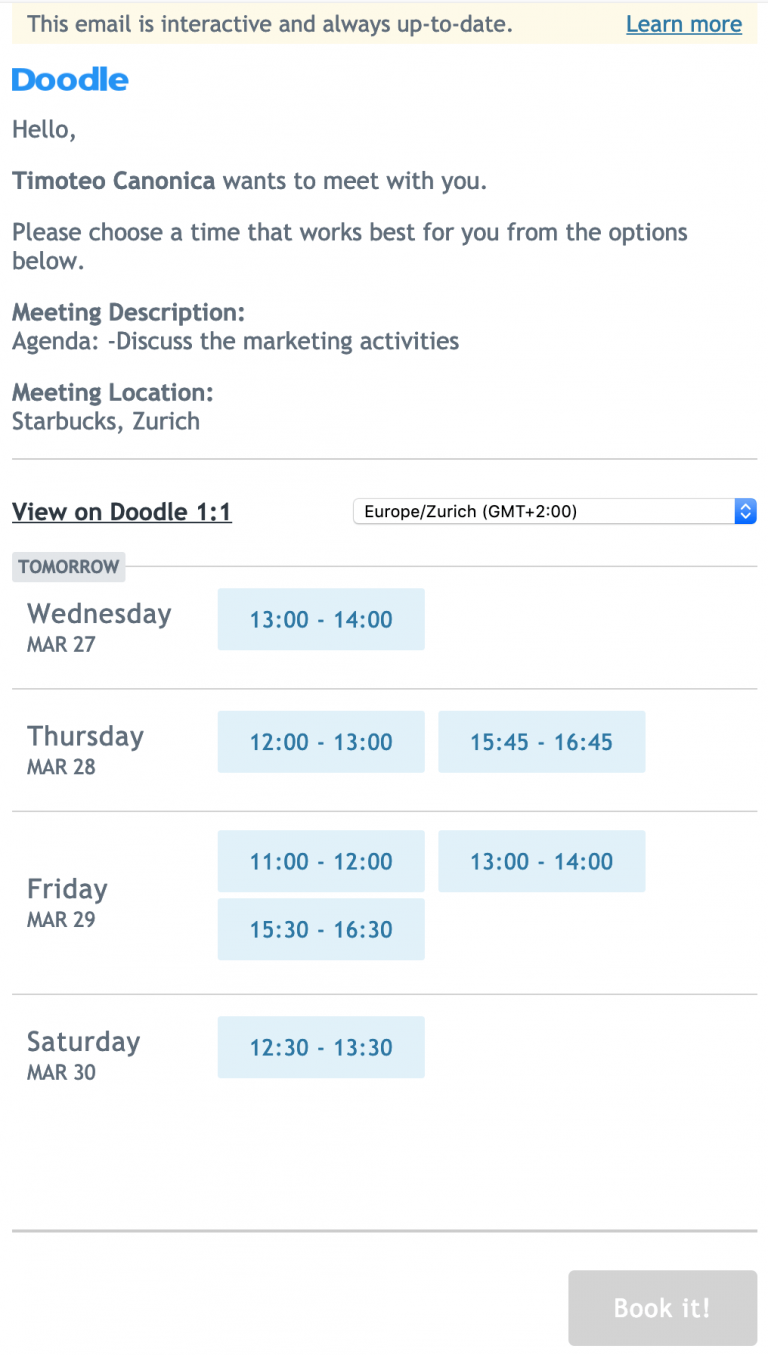The width and height of the screenshot is (768, 1355).
Task: Click the Meeting Description heading
Action: tap(128, 312)
